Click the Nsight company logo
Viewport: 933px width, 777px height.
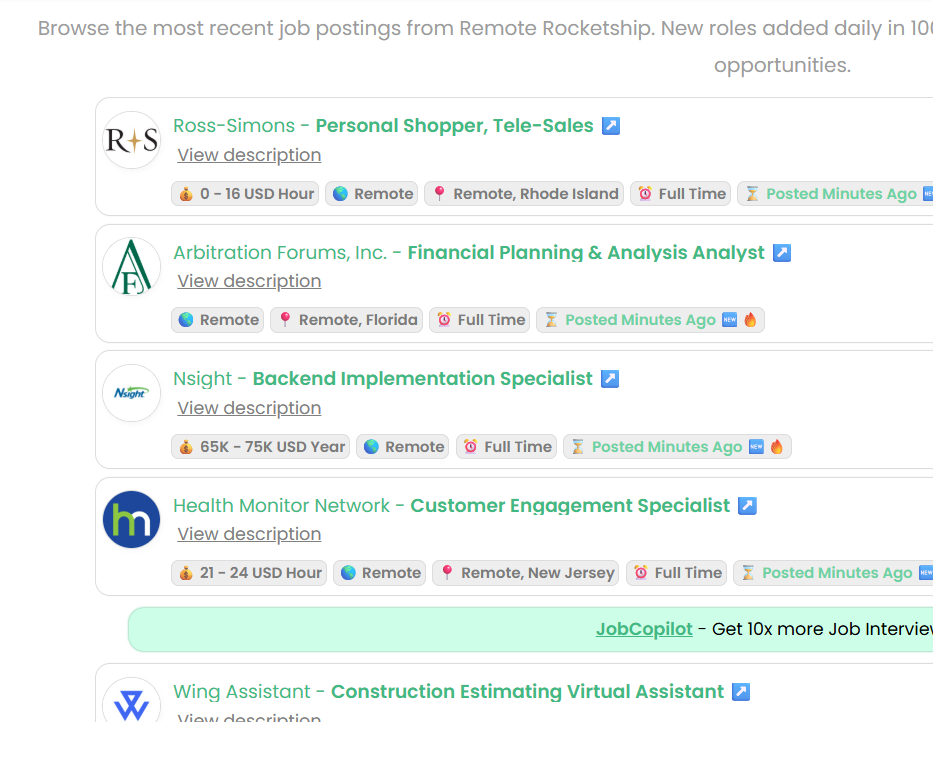pos(132,393)
